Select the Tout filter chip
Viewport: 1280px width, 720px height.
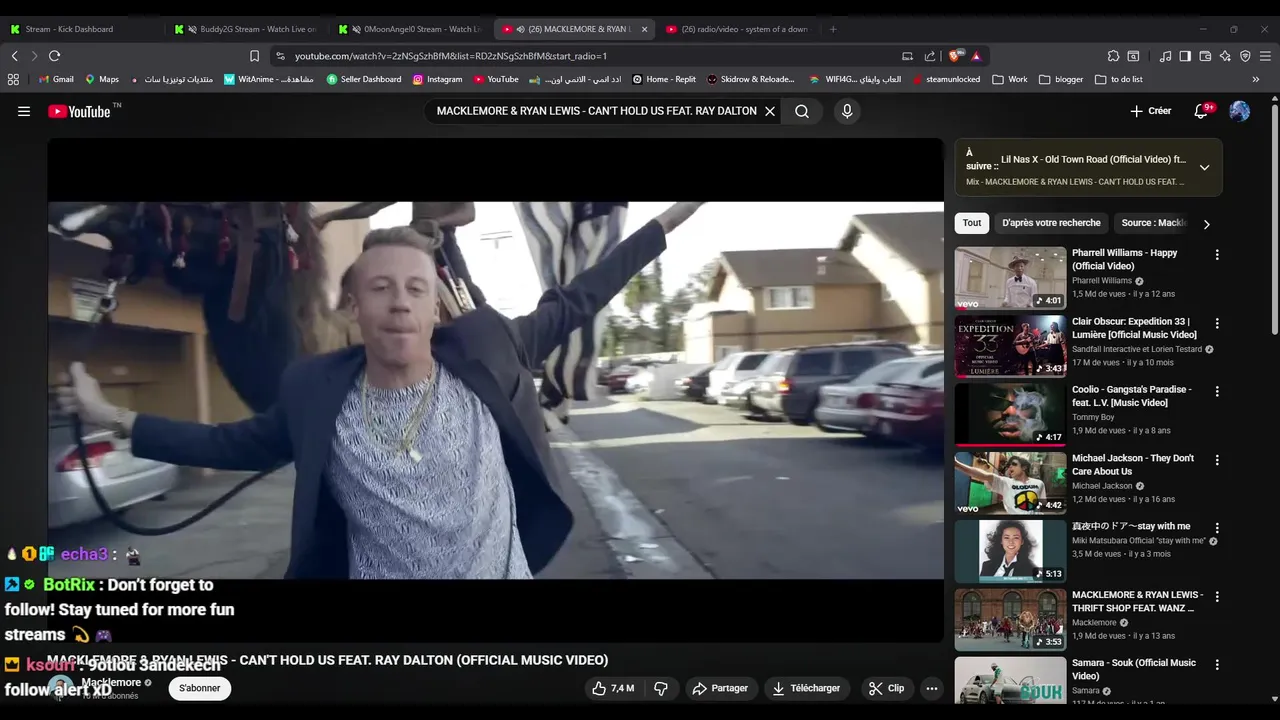point(972,223)
